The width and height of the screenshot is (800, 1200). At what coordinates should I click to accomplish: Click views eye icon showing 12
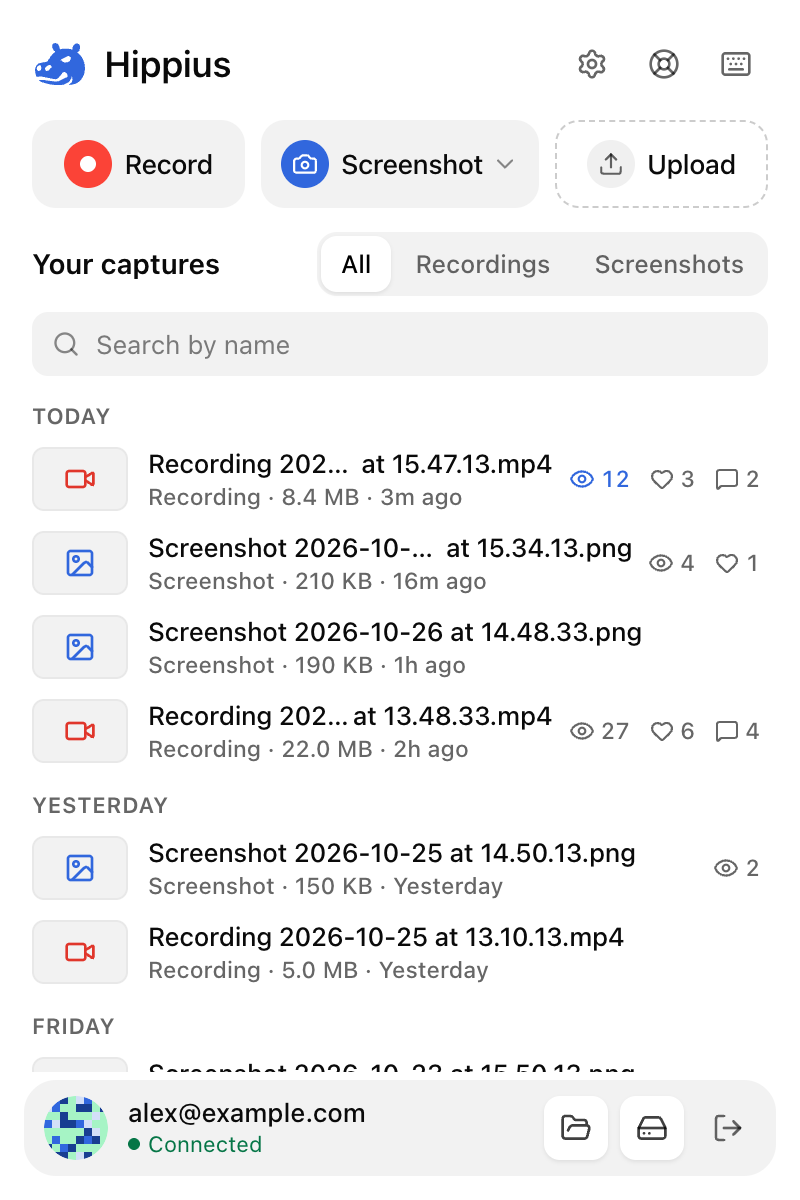[581, 479]
